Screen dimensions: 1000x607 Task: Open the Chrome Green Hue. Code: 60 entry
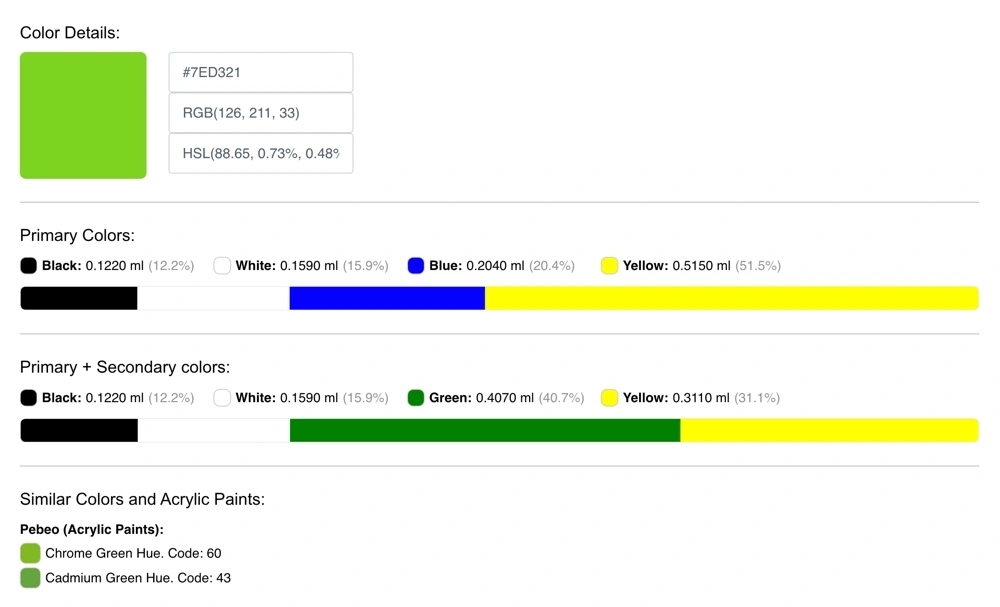pos(133,553)
